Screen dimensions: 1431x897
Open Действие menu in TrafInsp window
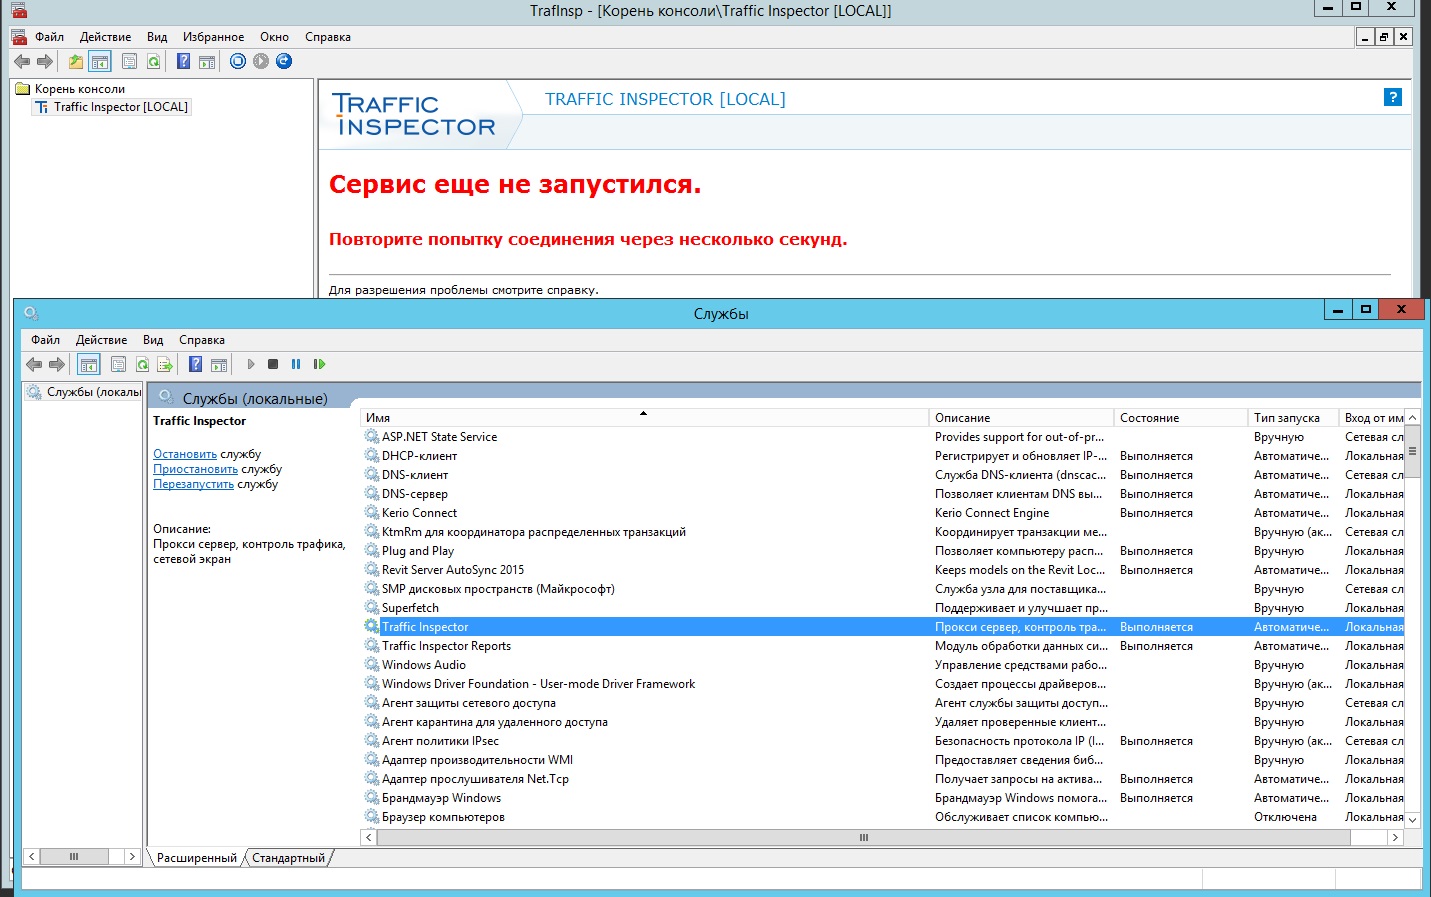coord(106,37)
